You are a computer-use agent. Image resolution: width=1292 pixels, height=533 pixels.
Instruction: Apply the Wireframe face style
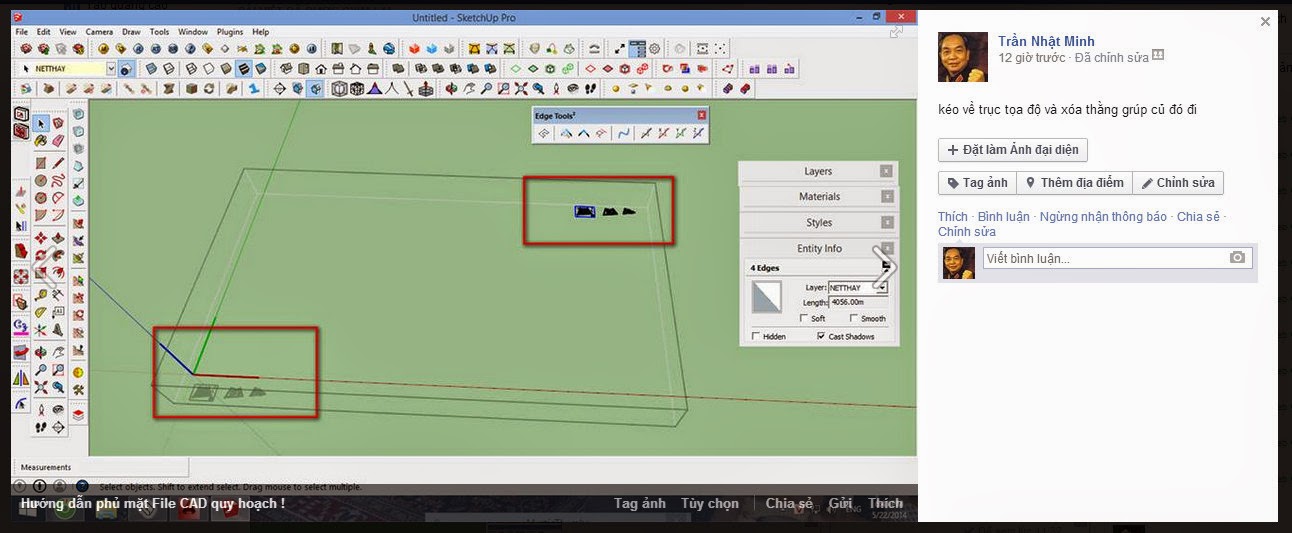(x=191, y=68)
